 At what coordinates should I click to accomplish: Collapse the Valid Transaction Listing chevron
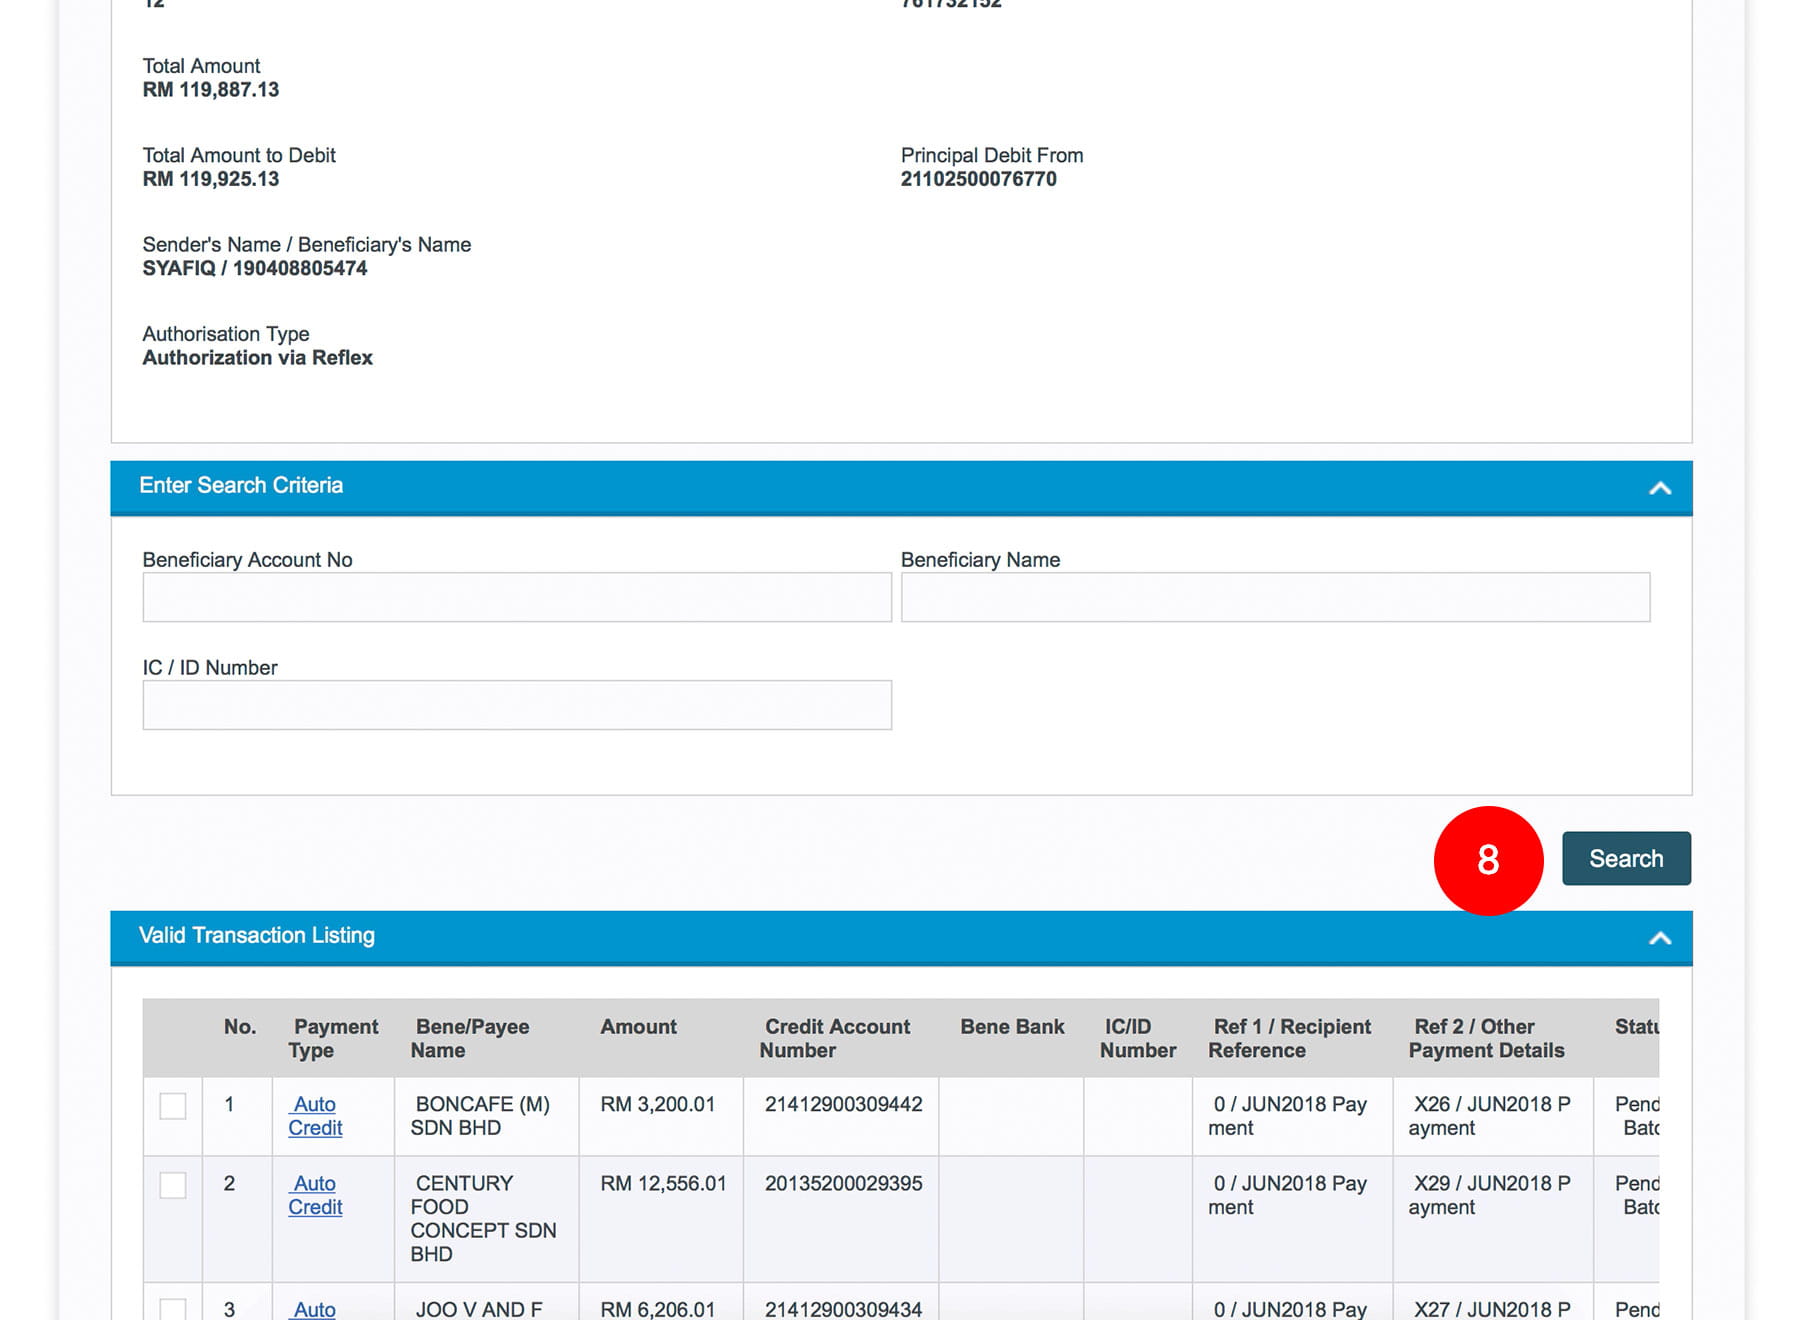coord(1659,938)
